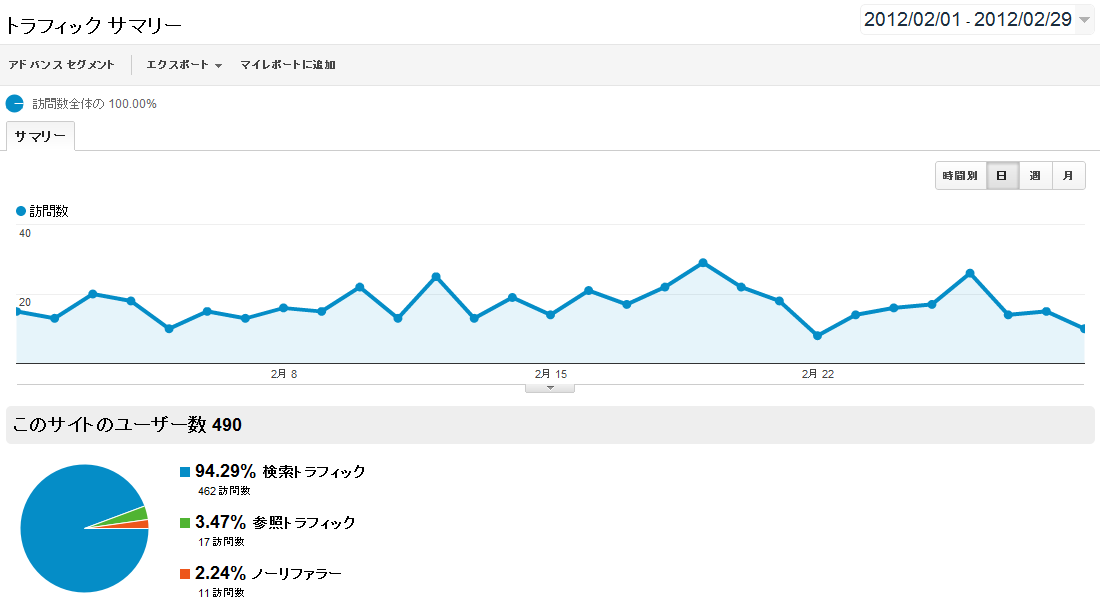Click the blue 検索トラフィック legend square
Screen dimensions: 1100x609
[x=184, y=472]
